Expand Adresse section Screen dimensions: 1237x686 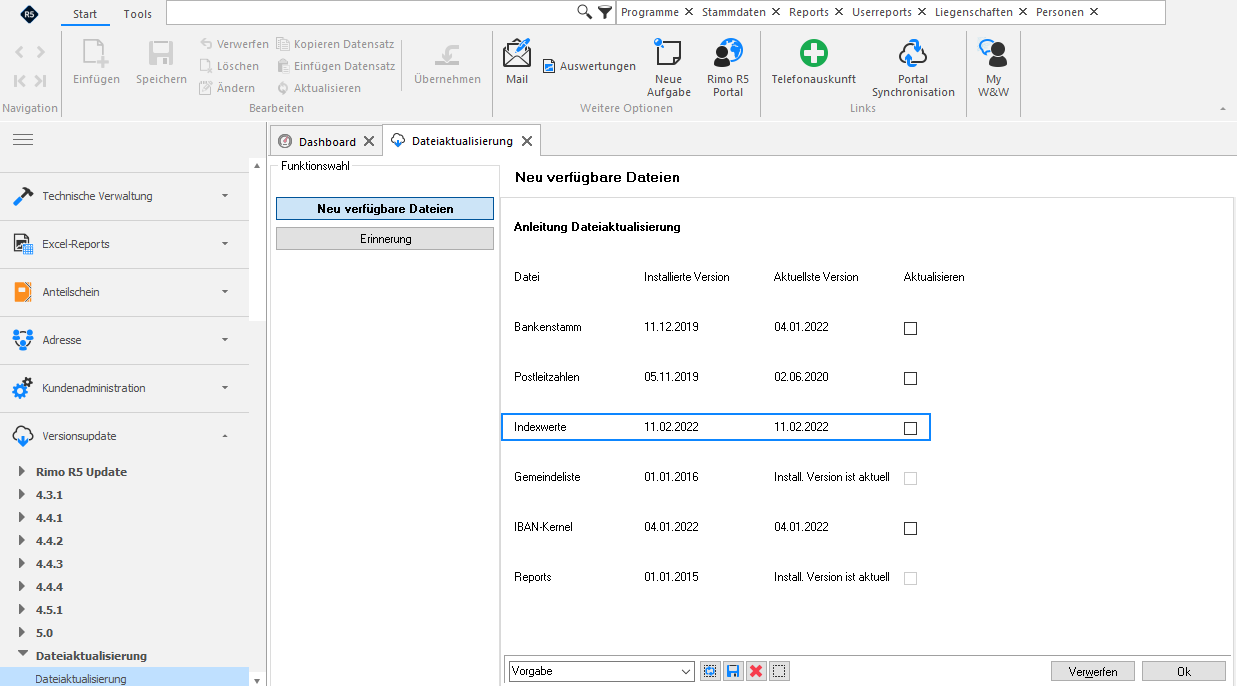124,340
